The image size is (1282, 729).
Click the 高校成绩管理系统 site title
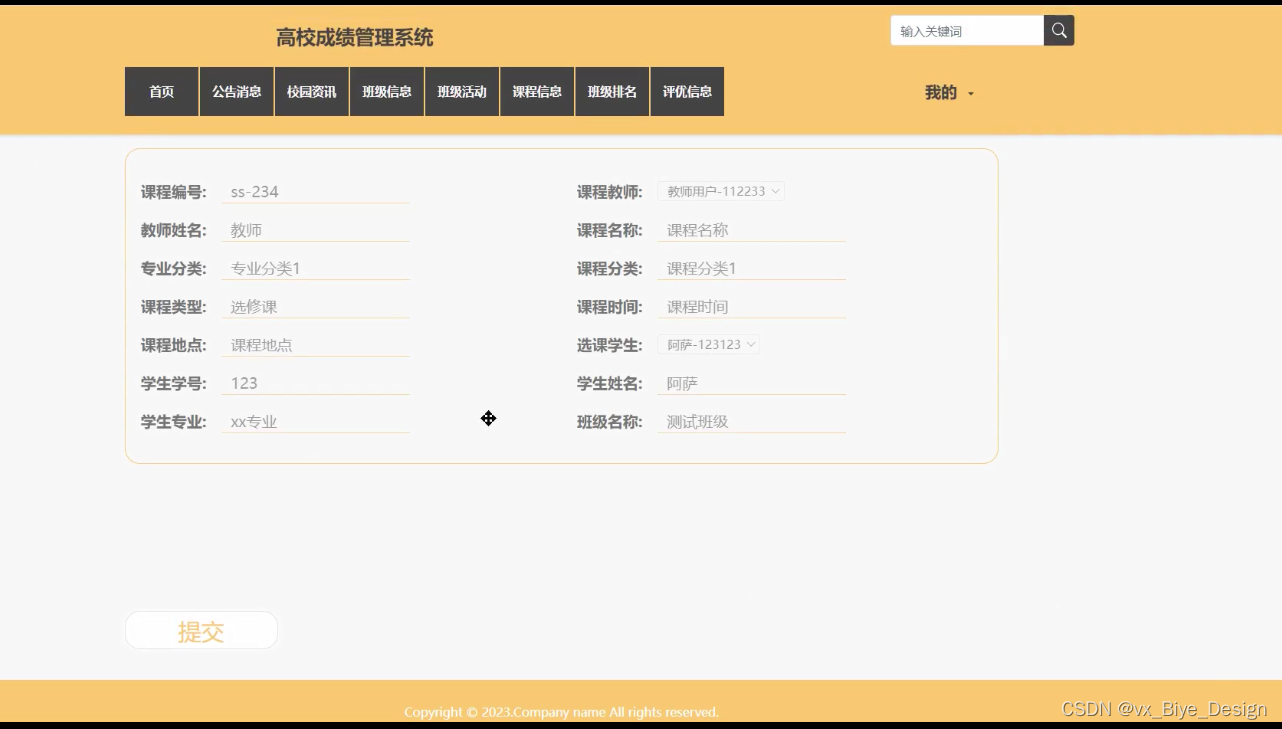click(352, 37)
